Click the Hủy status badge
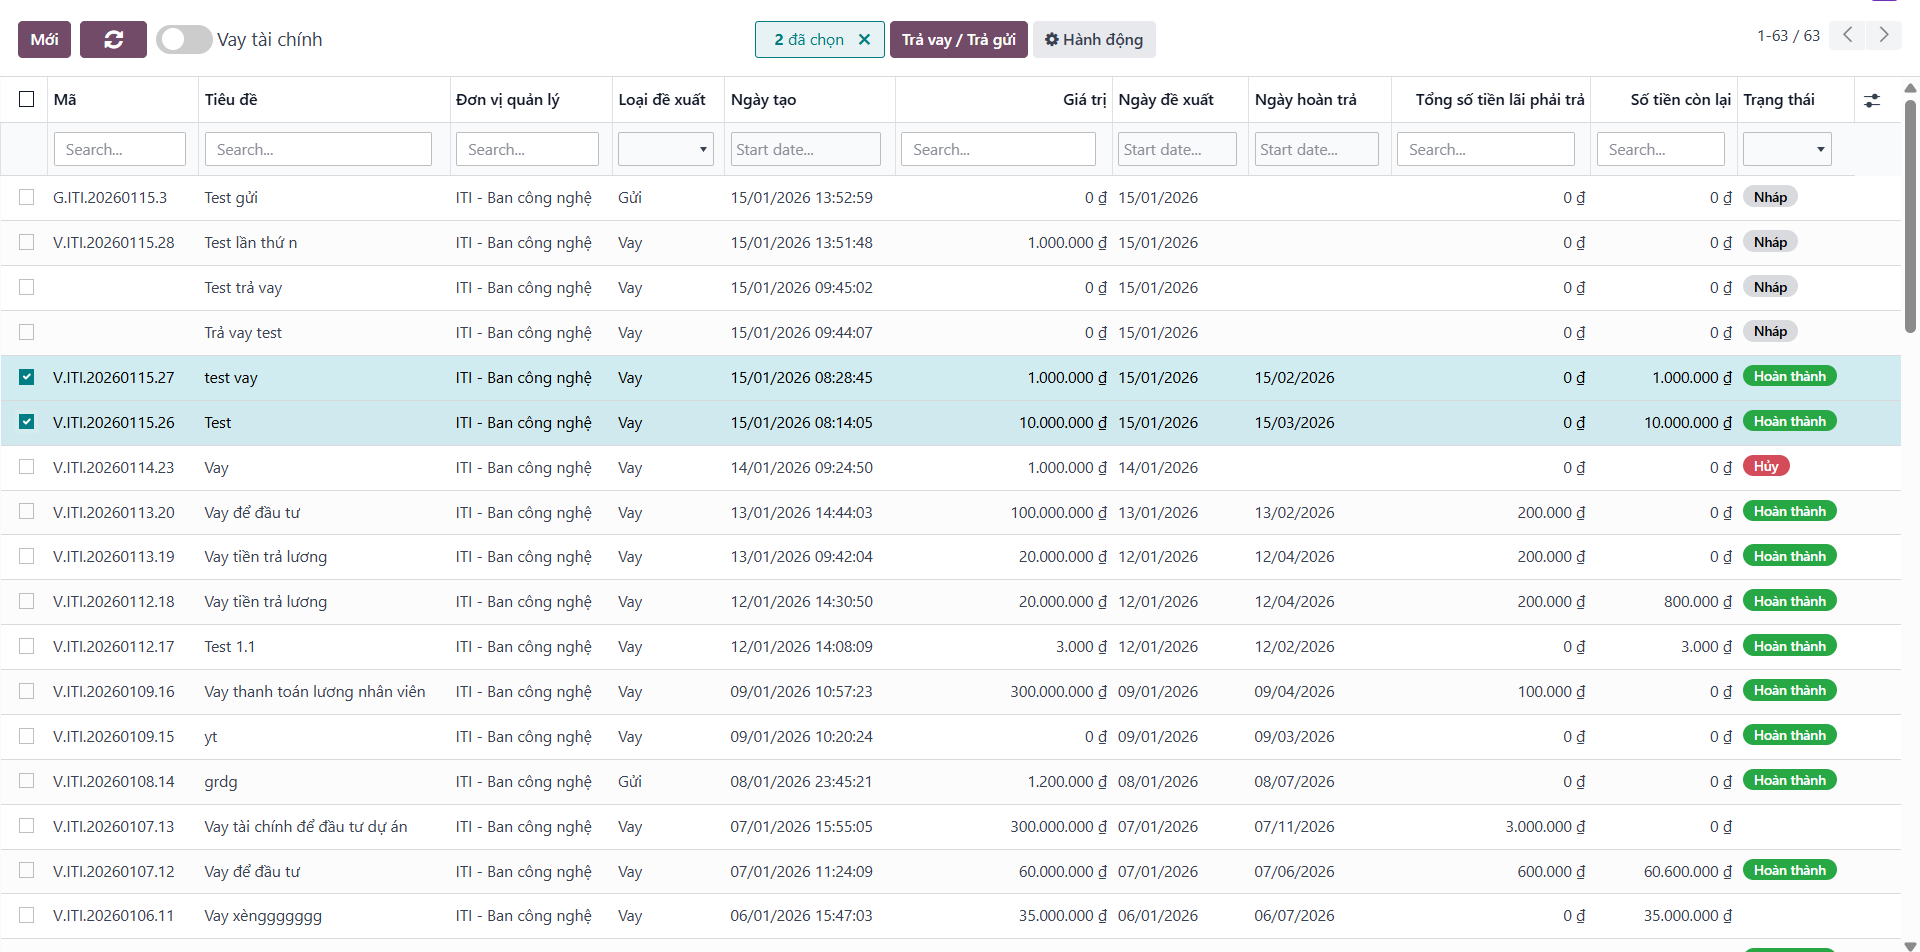This screenshot has height=952, width=1920. pyautogui.click(x=1766, y=466)
